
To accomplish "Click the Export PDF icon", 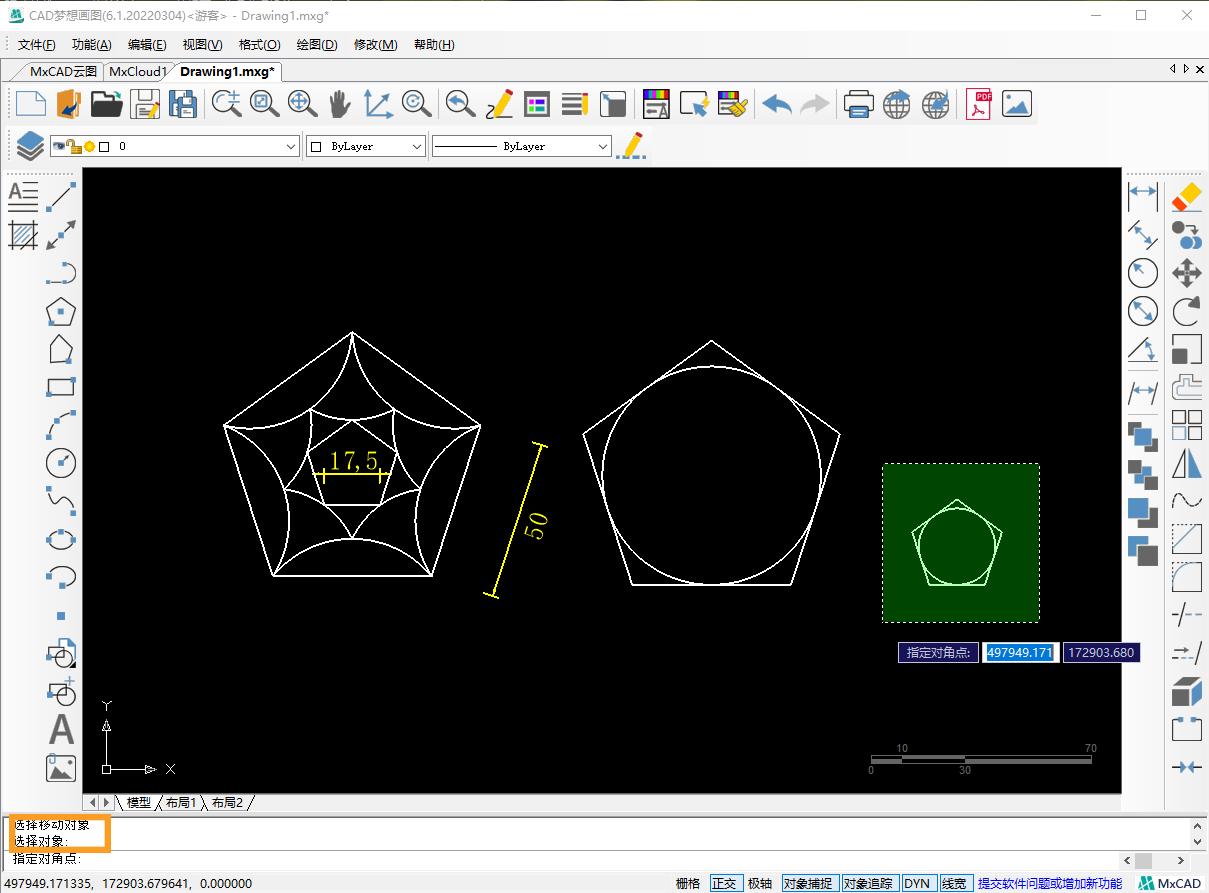I will [978, 104].
